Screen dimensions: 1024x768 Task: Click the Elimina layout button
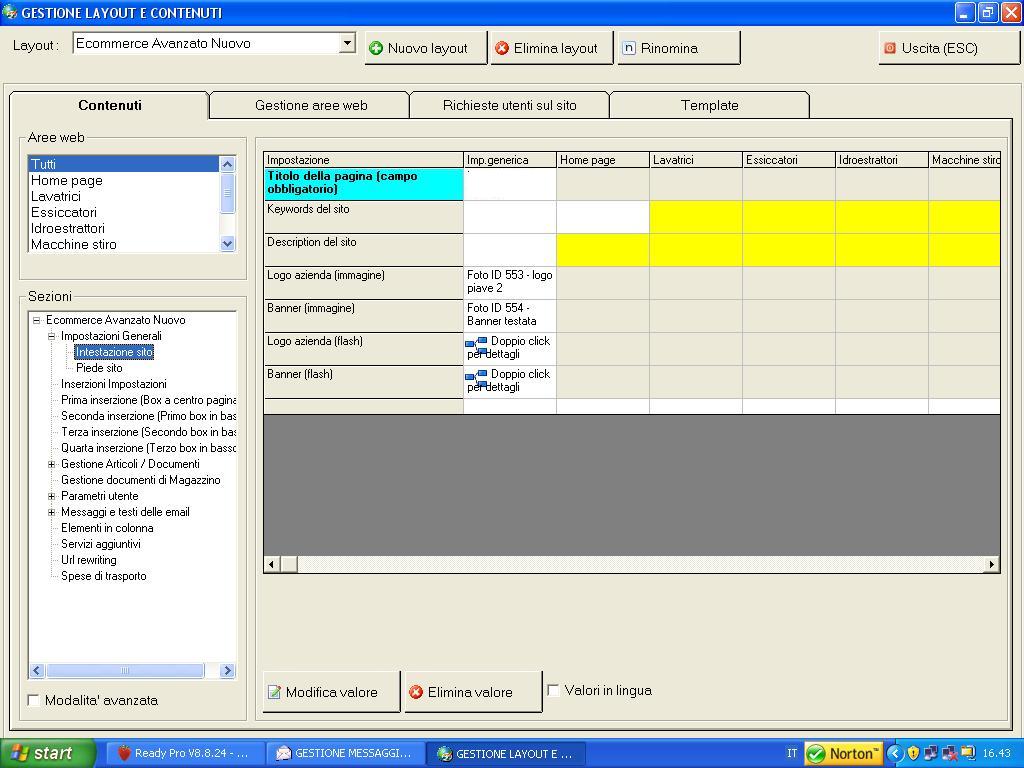tap(552, 48)
